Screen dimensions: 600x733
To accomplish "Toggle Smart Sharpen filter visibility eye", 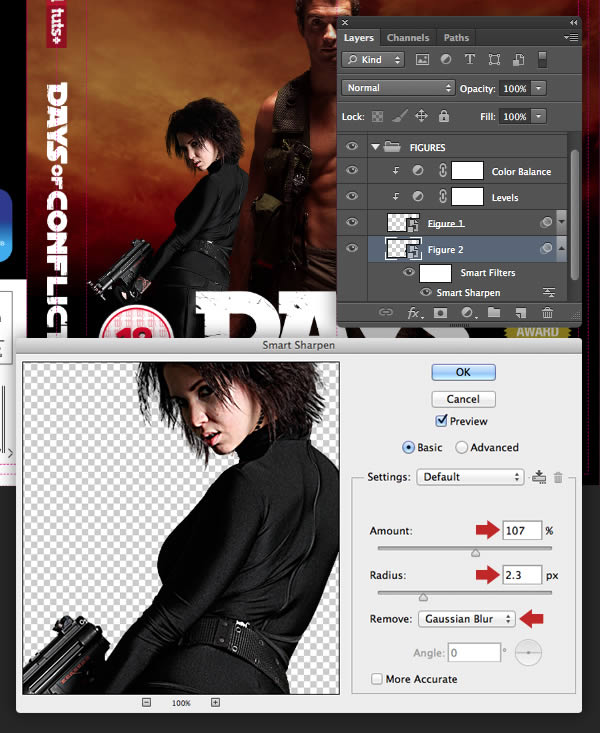I will click(x=426, y=292).
